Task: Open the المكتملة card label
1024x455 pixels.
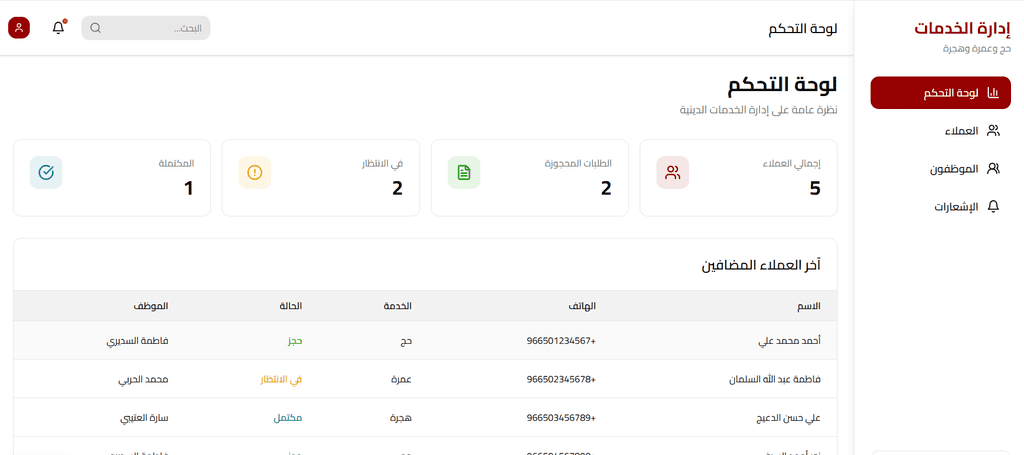Action: 176,164
